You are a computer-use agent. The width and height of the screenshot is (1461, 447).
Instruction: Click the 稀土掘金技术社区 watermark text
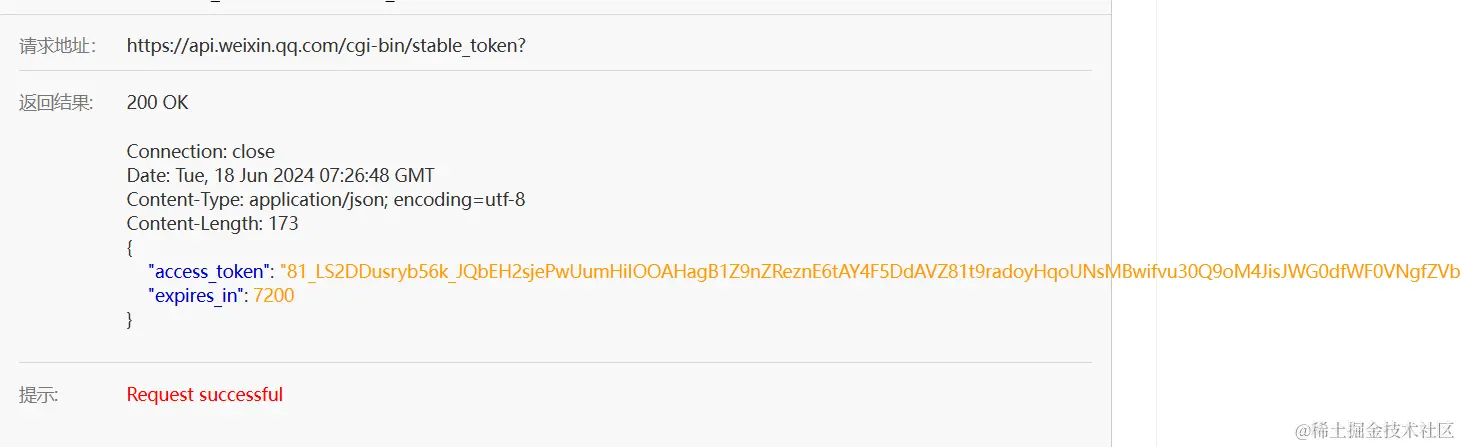pos(1384,430)
